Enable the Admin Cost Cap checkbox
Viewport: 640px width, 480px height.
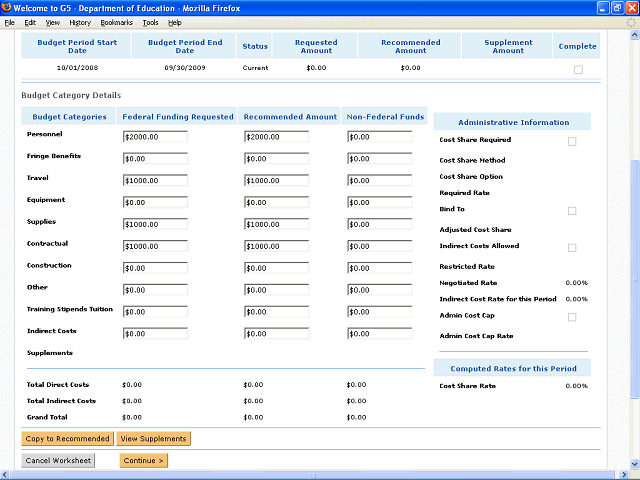point(572,317)
